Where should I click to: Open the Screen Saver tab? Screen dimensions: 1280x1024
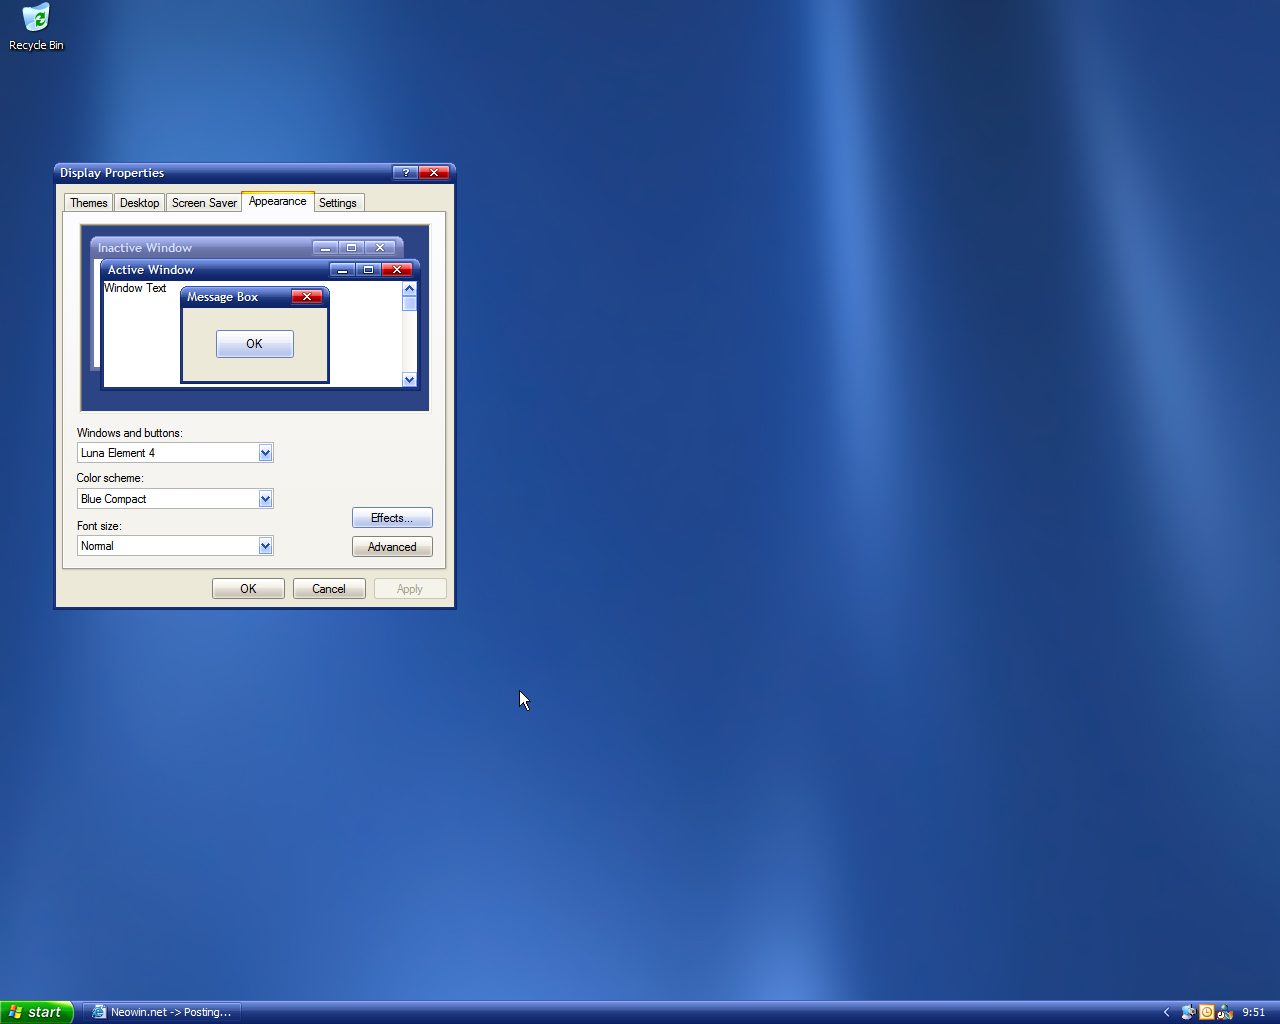[203, 202]
